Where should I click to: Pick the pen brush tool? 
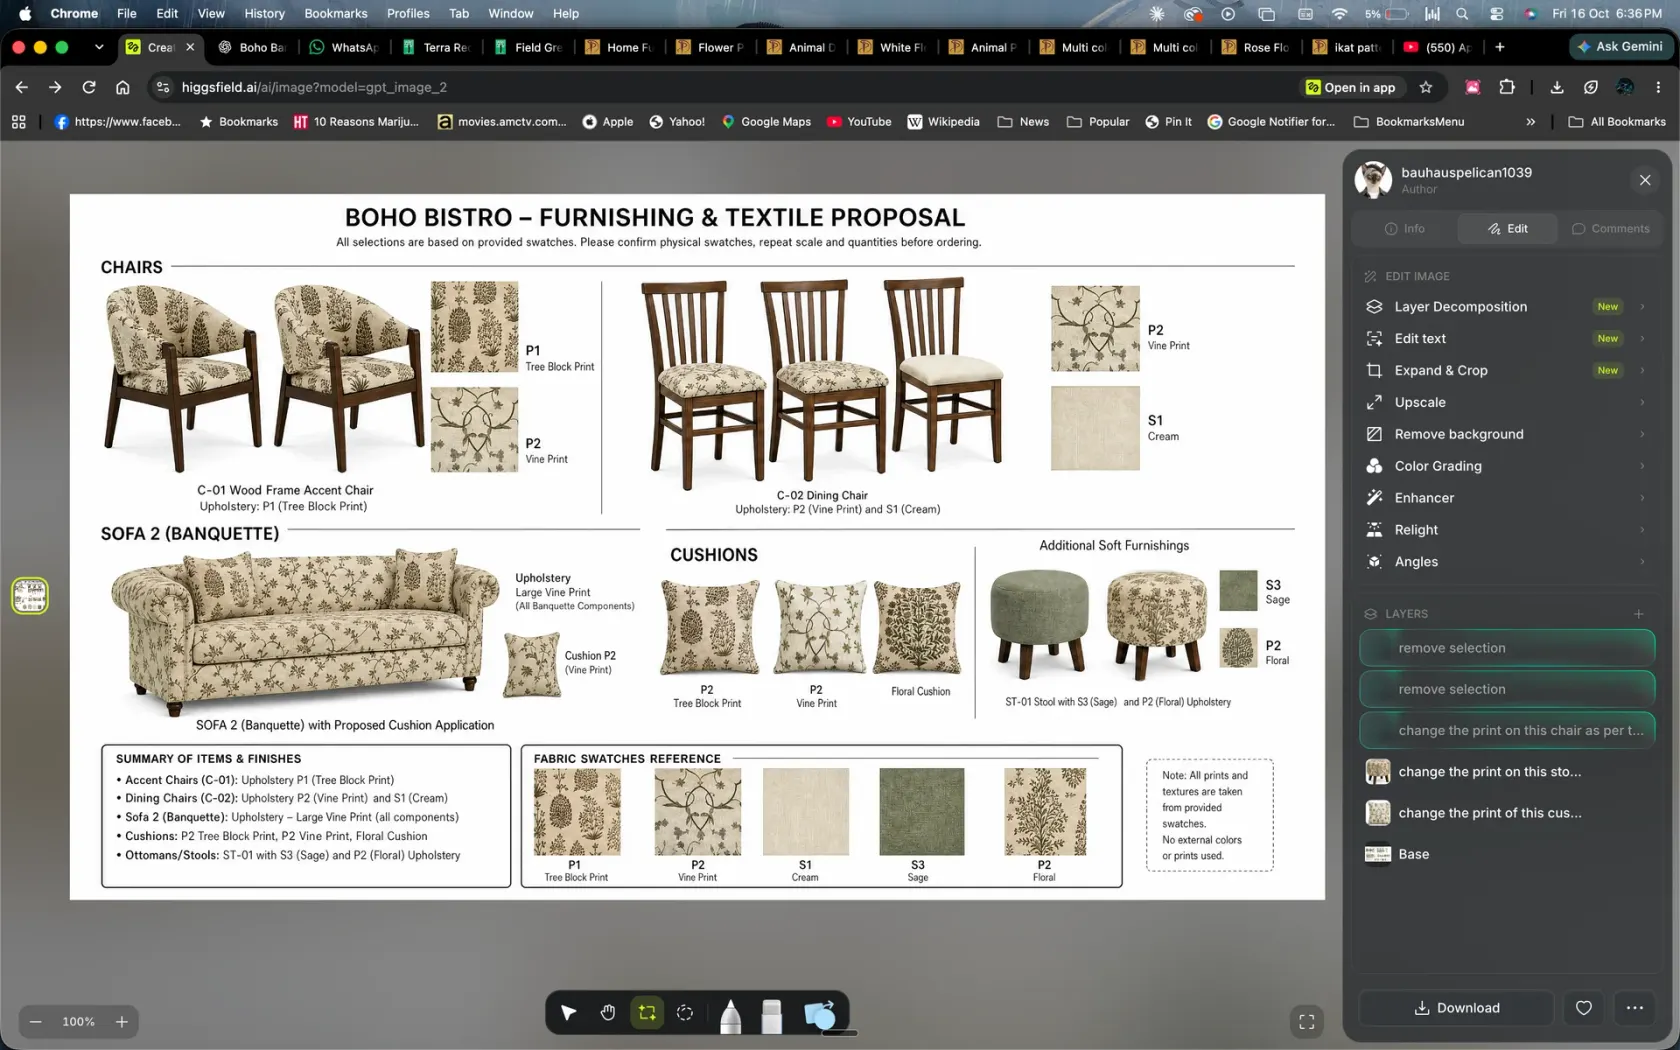point(730,1015)
